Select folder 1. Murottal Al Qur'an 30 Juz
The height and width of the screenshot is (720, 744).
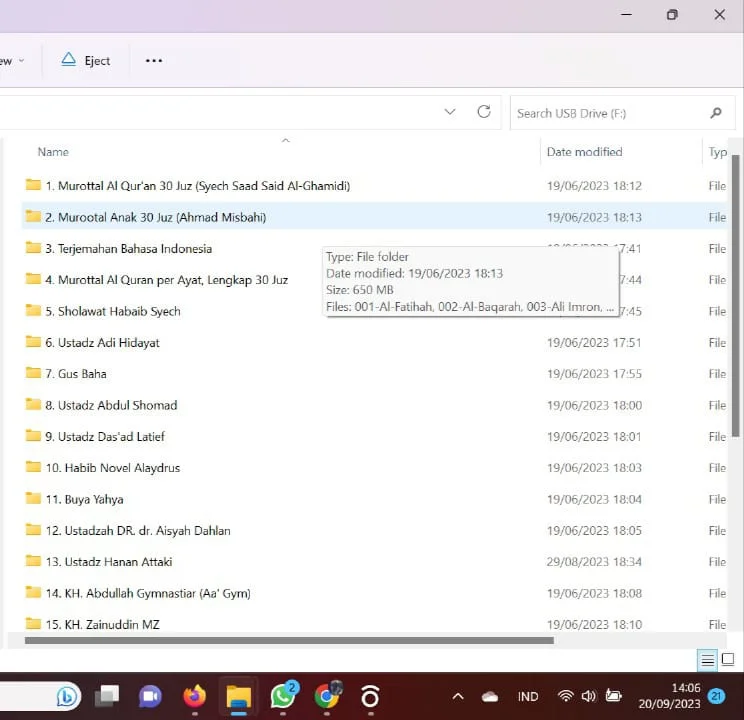point(198,186)
